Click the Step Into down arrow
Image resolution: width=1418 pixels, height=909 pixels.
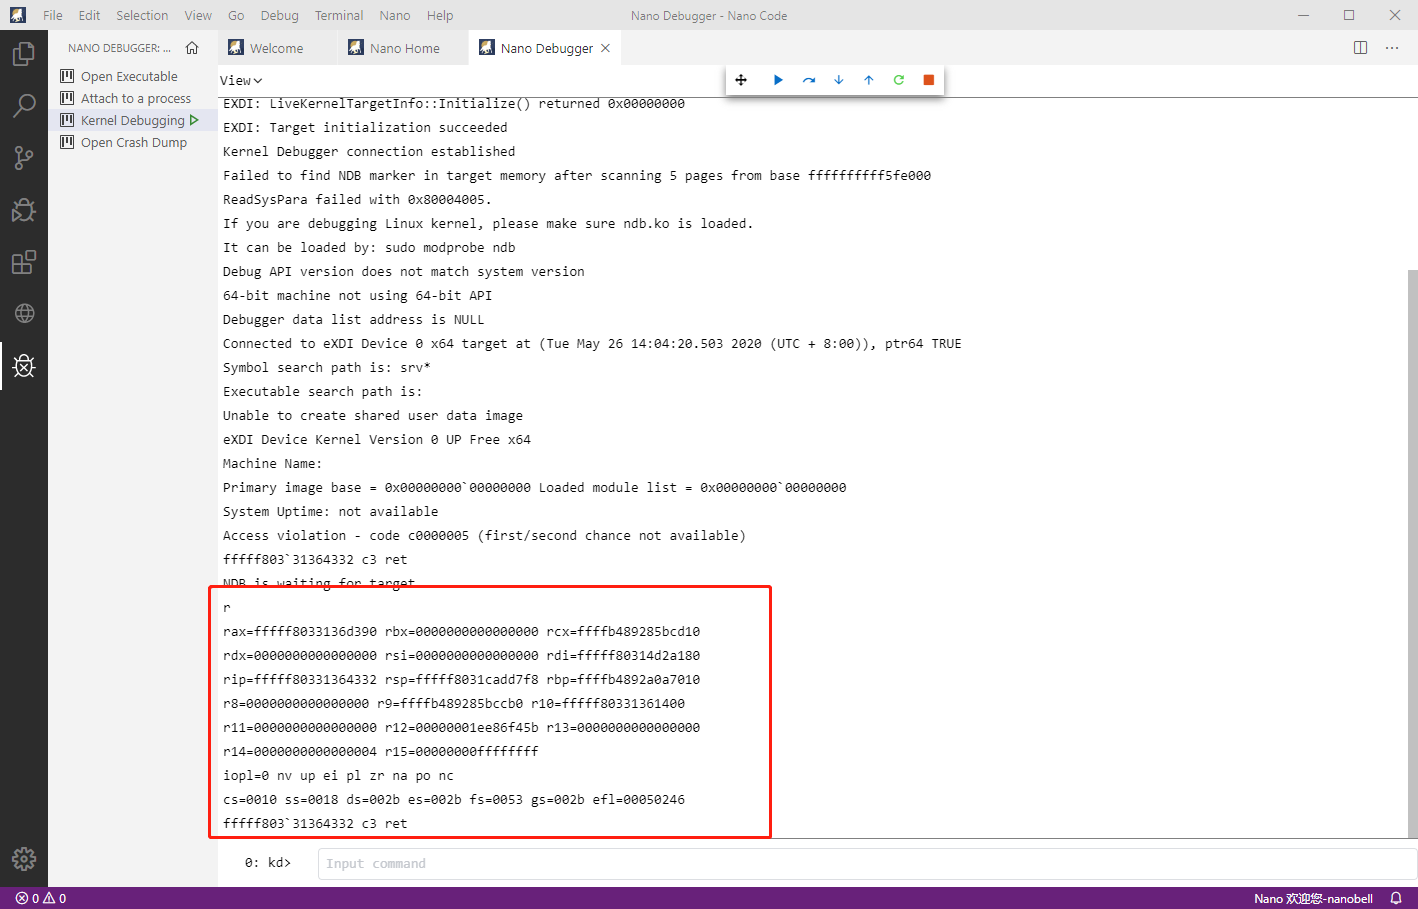tap(838, 80)
